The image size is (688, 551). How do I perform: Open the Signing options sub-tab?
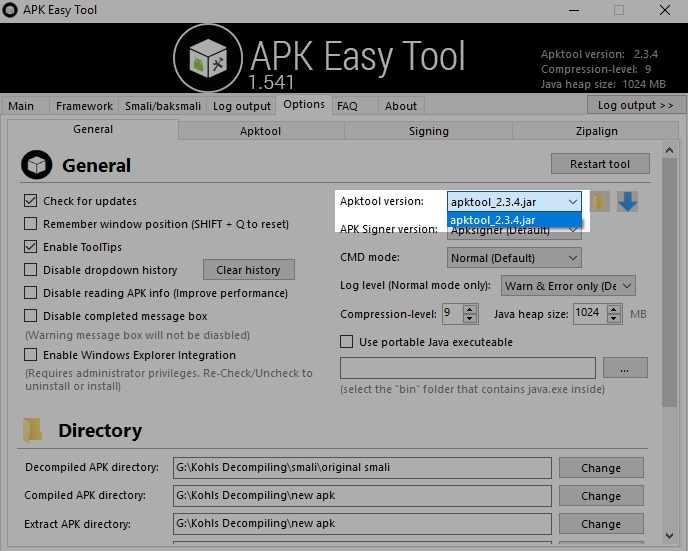(428, 131)
